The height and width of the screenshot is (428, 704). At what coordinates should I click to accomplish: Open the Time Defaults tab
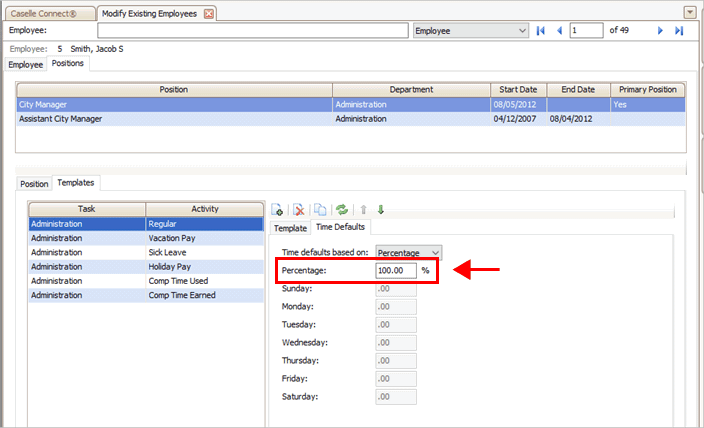click(x=340, y=228)
